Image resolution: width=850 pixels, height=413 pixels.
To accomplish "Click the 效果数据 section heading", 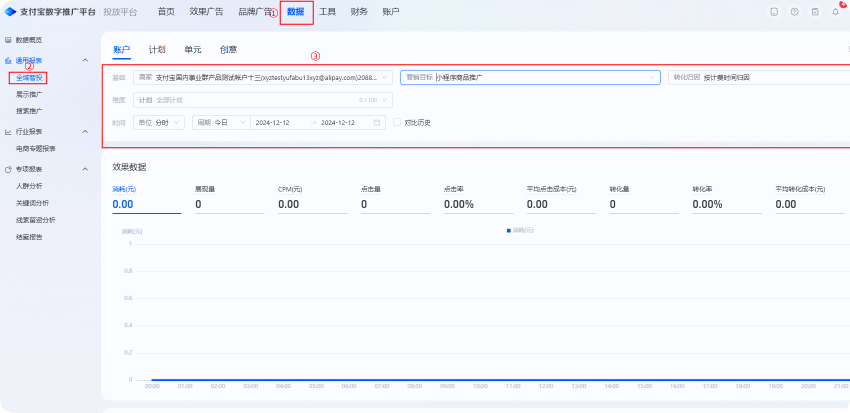I will point(129,166).
